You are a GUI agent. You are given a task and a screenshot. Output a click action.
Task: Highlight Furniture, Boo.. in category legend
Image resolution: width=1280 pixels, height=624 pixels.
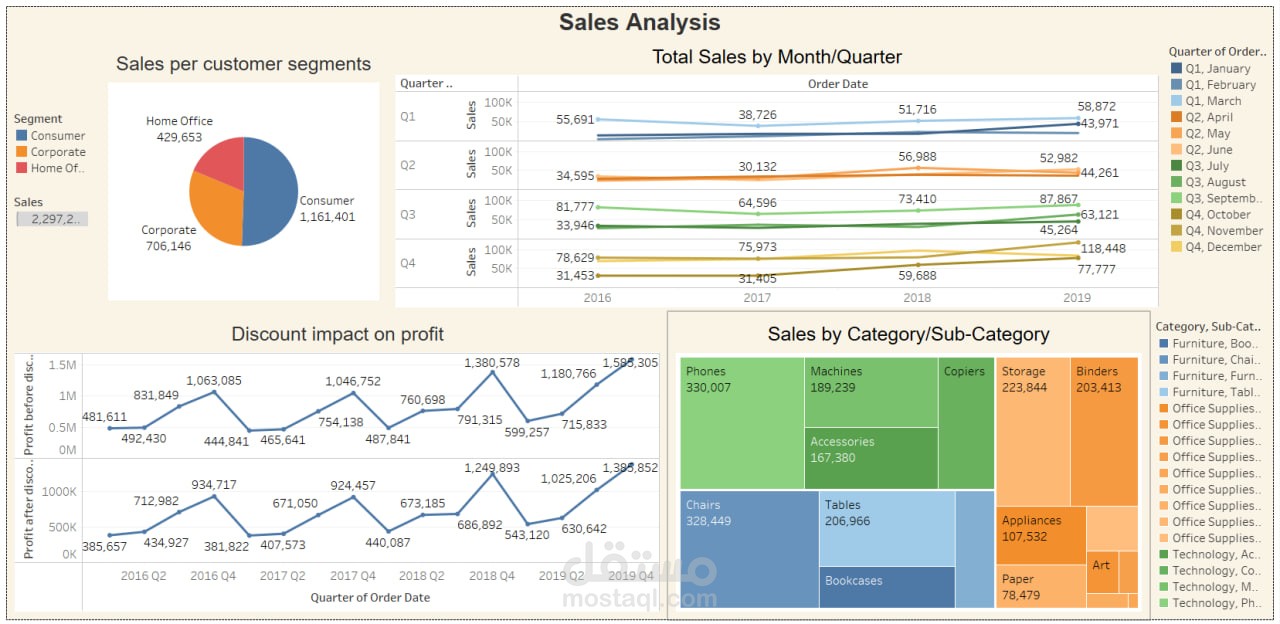[x=1215, y=343]
